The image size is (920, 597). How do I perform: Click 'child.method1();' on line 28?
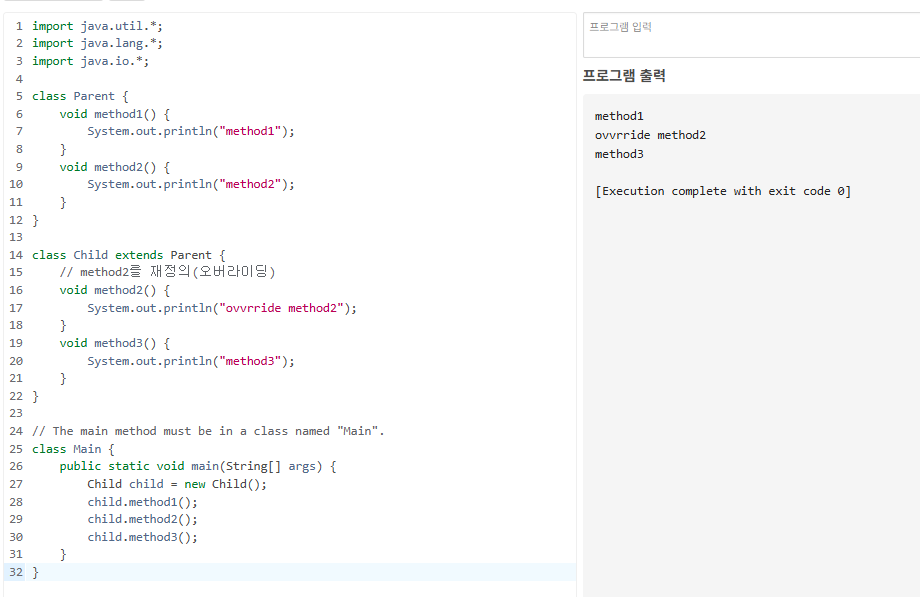point(143,502)
